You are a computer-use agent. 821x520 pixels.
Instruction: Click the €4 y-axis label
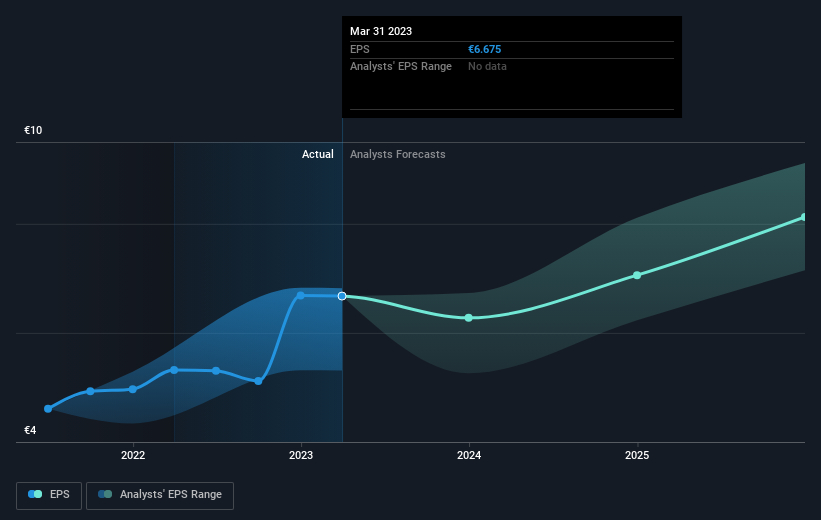(x=30, y=430)
